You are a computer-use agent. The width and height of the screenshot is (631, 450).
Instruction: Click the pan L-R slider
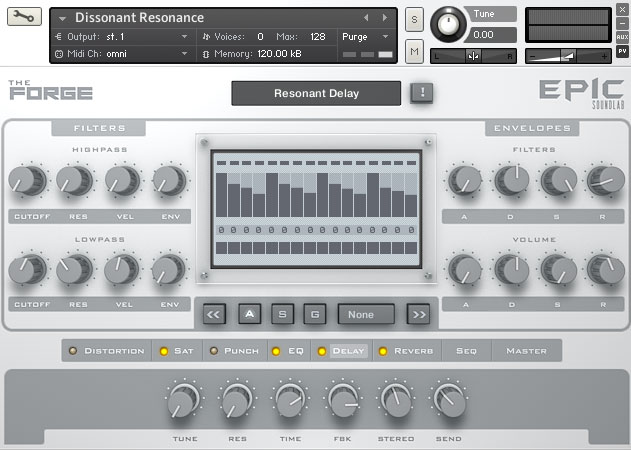(x=473, y=56)
